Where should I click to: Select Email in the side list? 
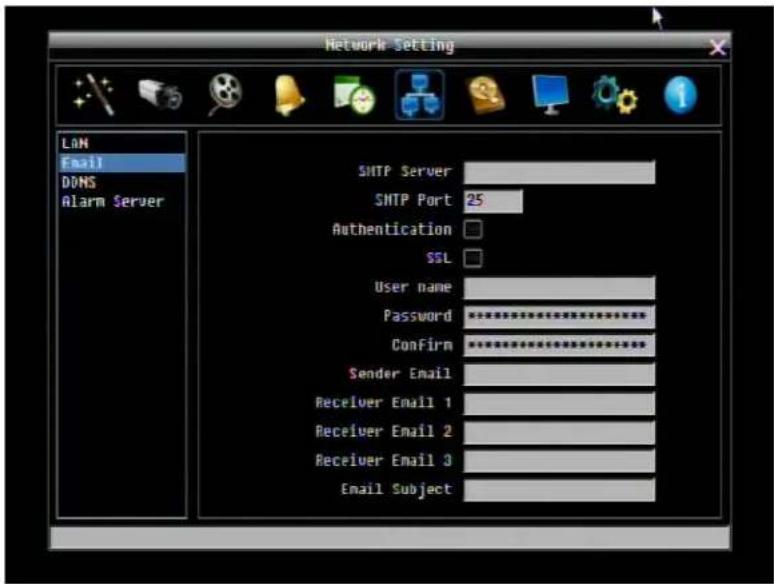click(122, 163)
